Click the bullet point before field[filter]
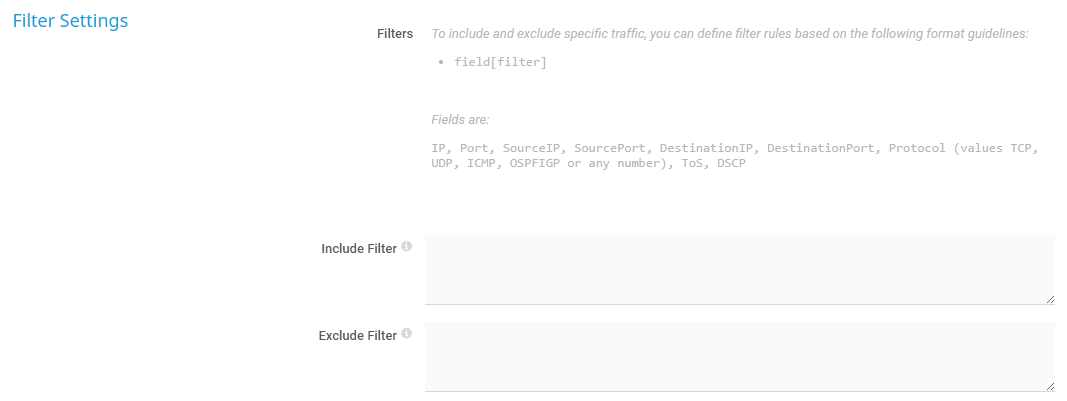This screenshot has height=401, width=1067. point(443,63)
